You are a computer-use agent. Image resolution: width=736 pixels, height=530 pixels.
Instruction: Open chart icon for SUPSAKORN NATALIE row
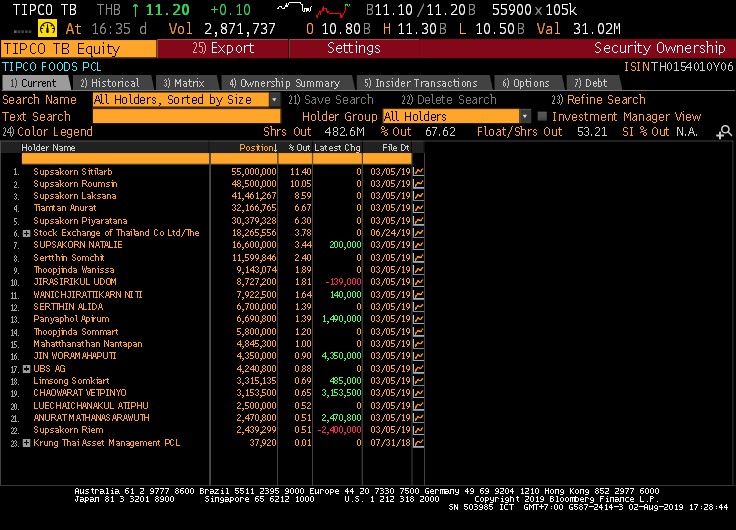(419, 244)
